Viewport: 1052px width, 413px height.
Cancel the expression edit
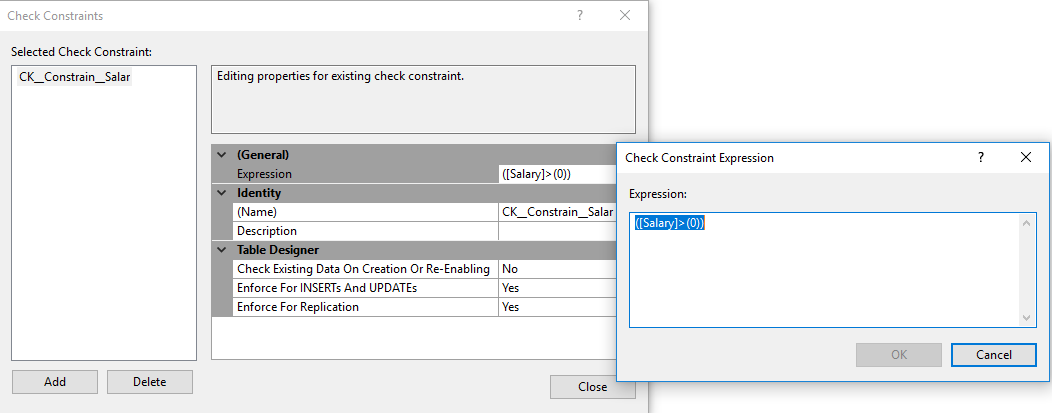[x=994, y=355]
